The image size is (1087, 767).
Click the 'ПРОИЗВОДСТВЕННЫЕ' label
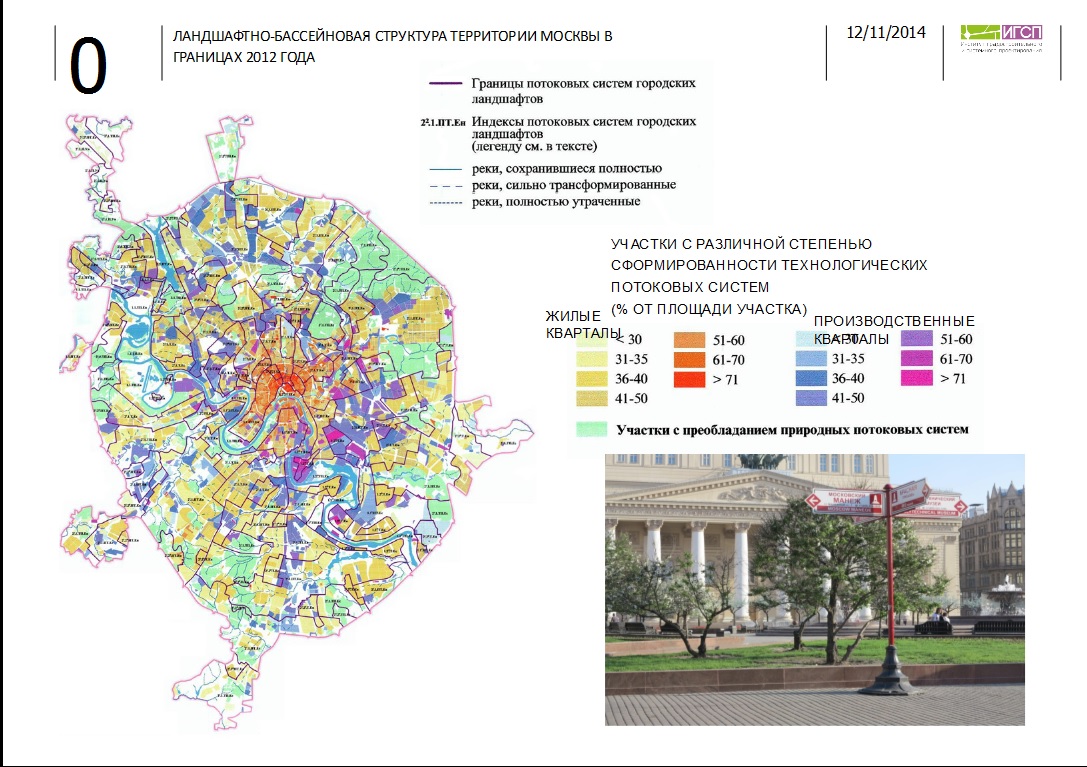coord(894,321)
